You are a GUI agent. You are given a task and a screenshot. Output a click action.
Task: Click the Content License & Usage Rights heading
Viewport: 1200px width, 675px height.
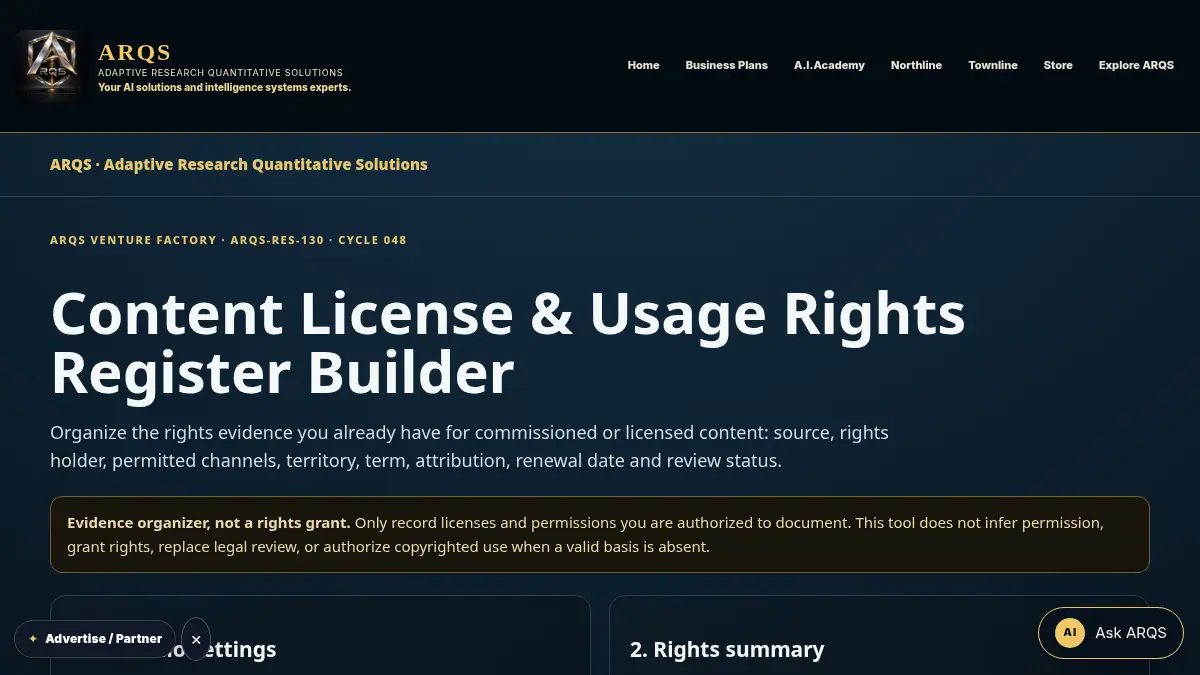point(508,342)
